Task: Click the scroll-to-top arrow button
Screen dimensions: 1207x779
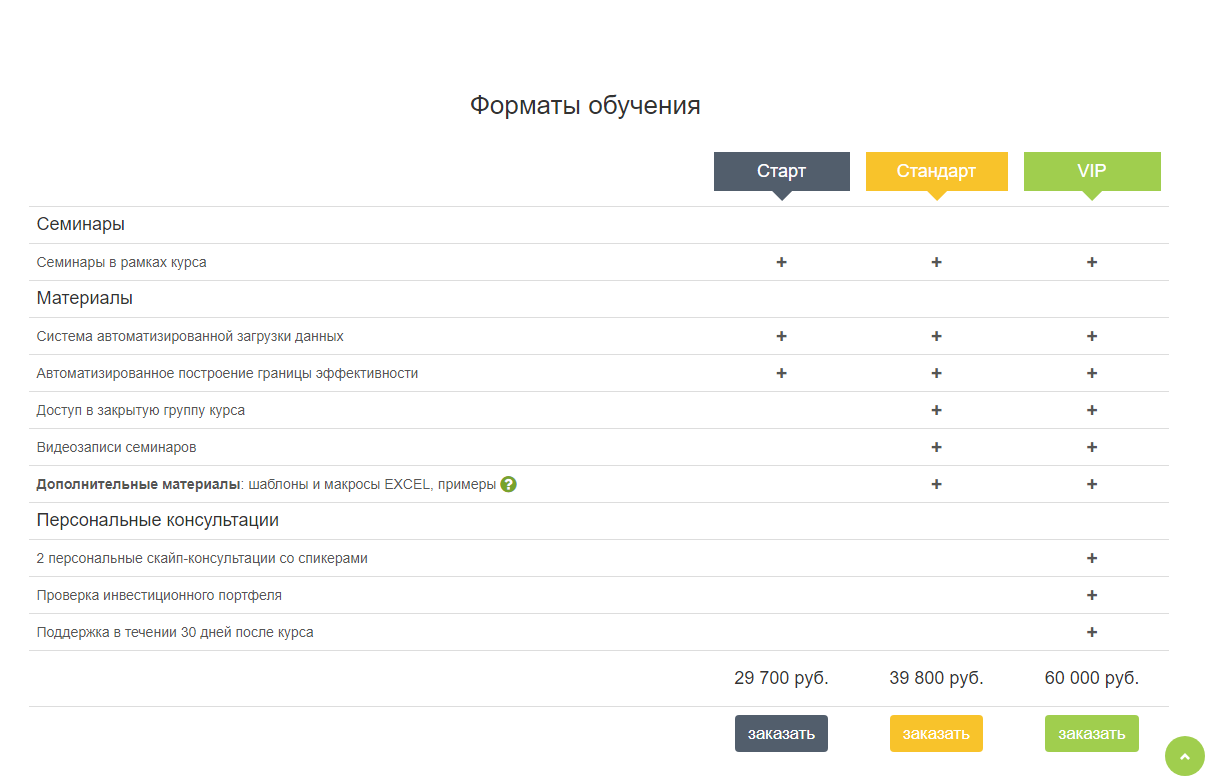Action: click(1184, 756)
